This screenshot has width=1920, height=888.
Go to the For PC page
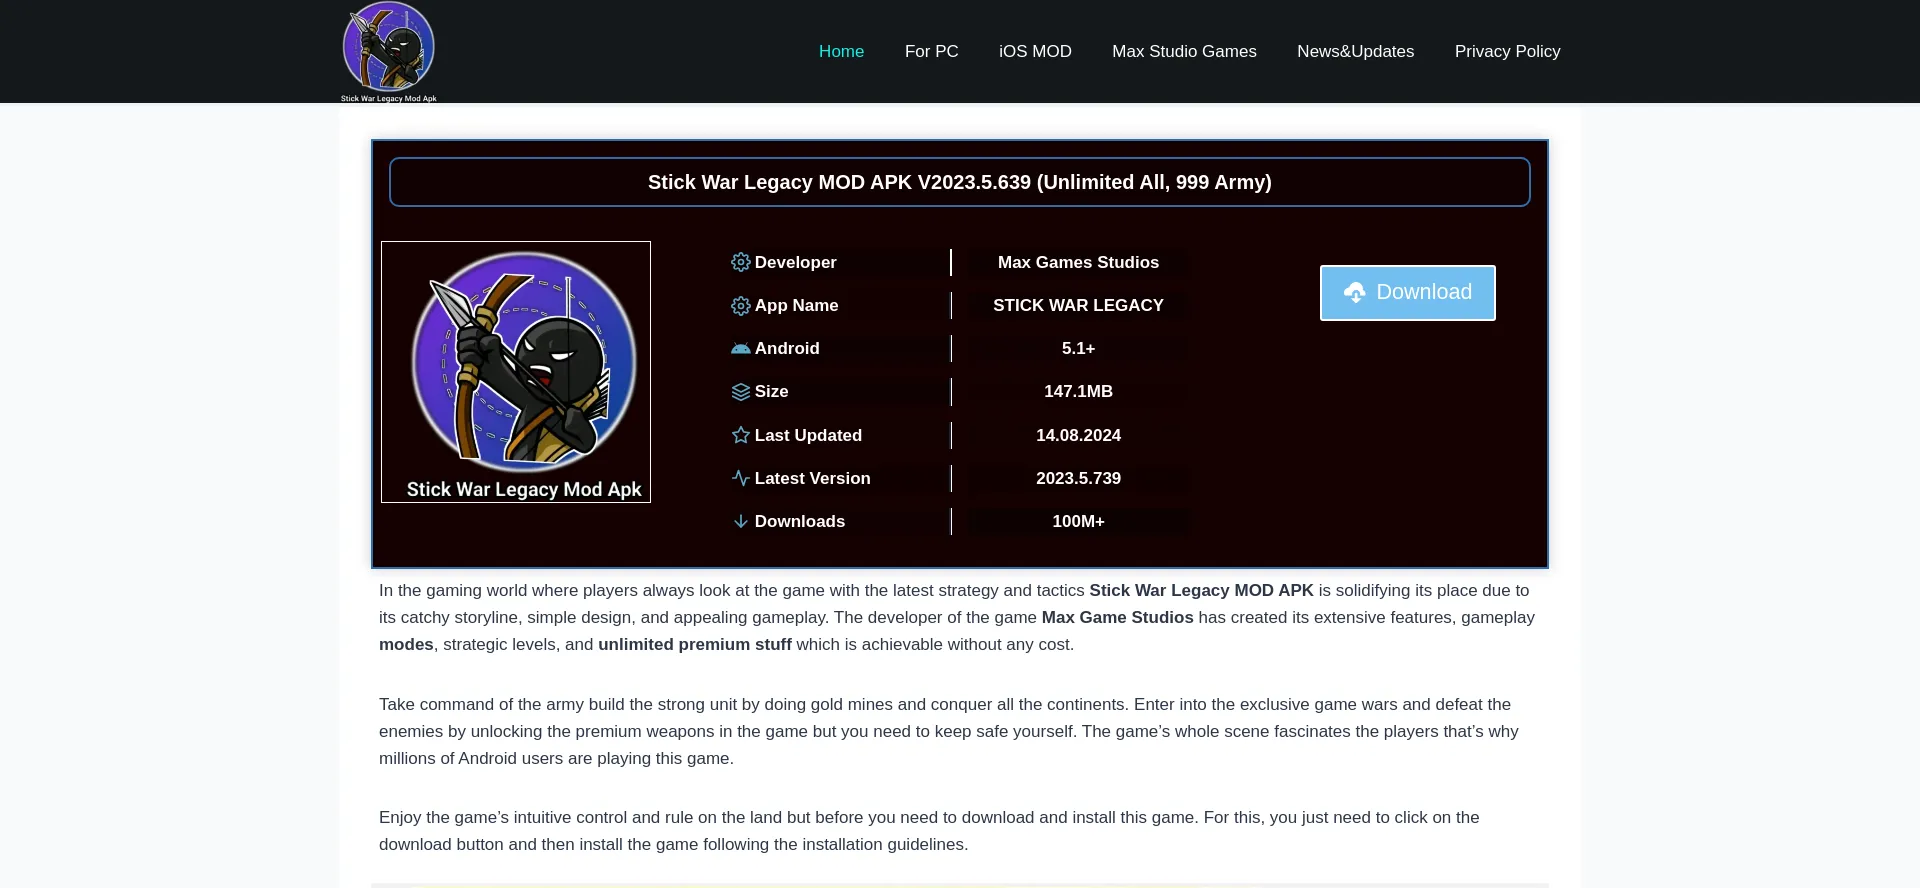coord(931,51)
